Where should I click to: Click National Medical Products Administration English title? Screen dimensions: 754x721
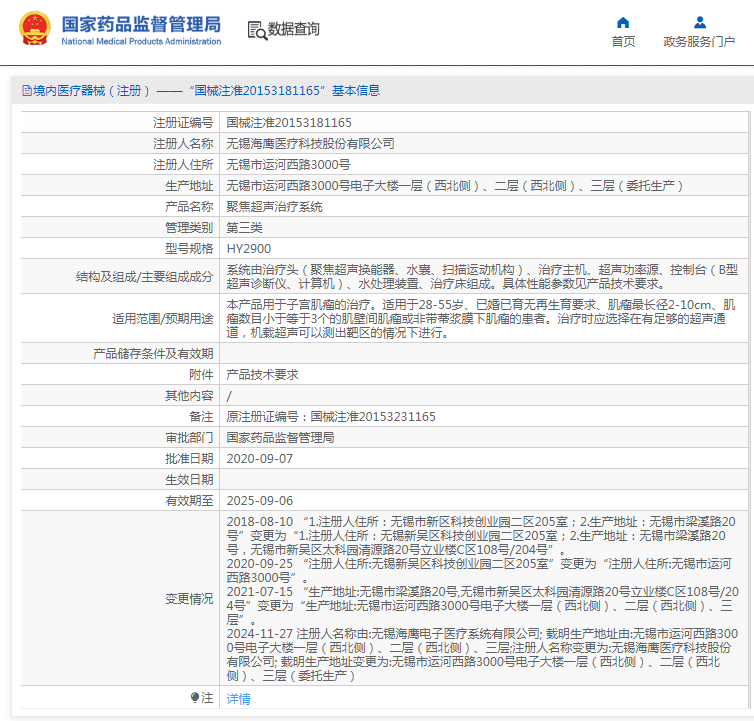coord(141,41)
